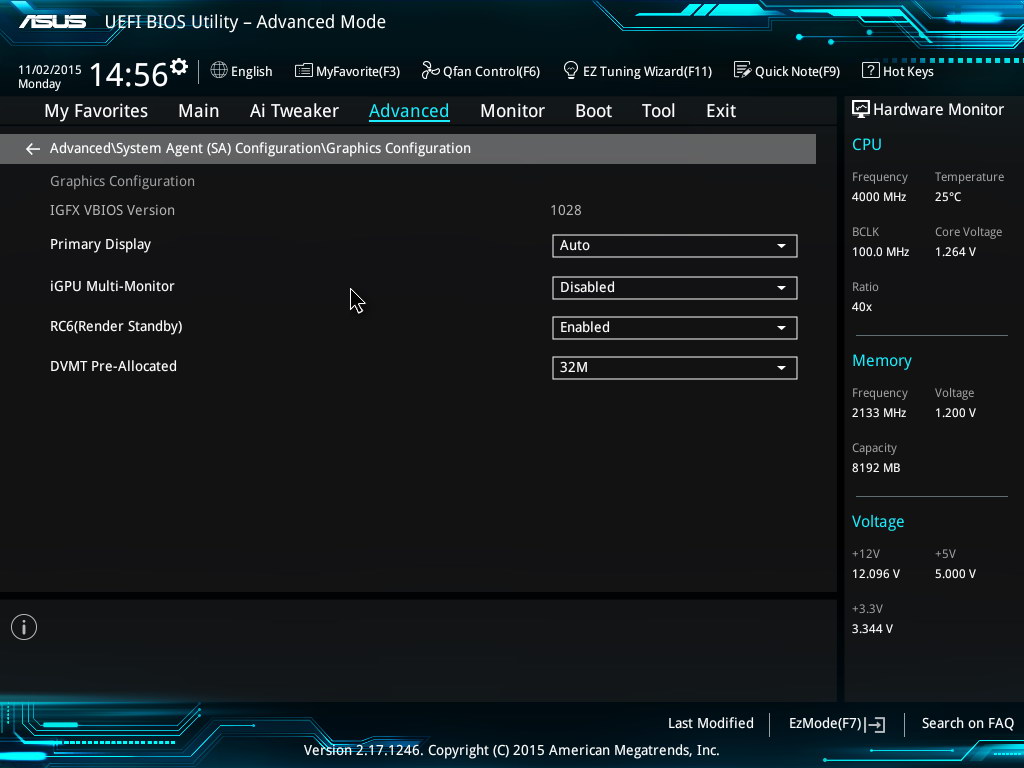Switch to the My Favorites tab

(96, 111)
